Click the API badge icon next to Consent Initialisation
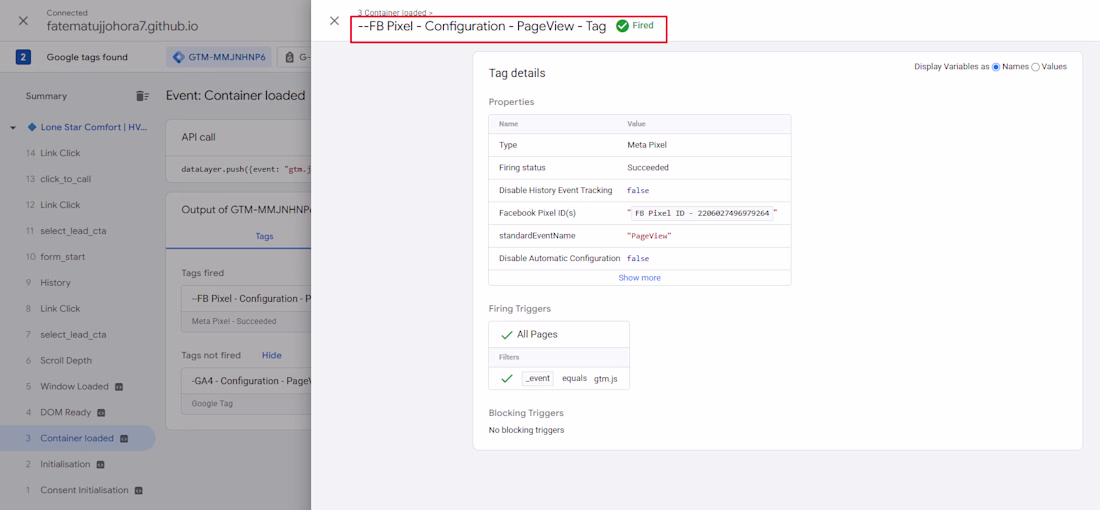Viewport: 1100px width, 510px height. click(138, 490)
